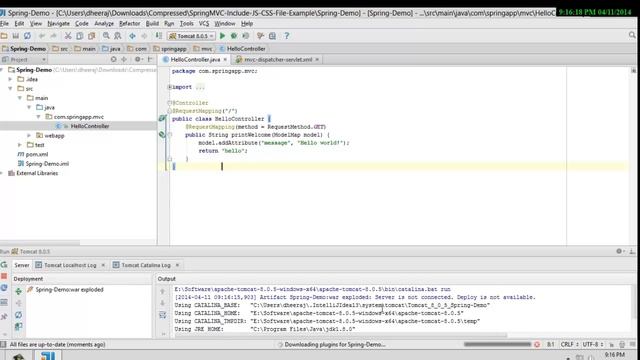
Task: Open the VCS menu
Action: (x=204, y=24)
